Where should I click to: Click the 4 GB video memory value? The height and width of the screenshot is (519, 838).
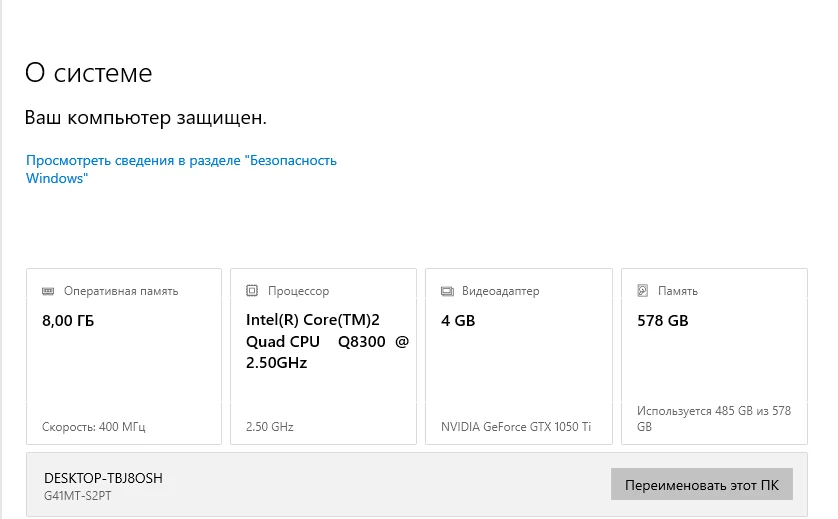[458, 321]
